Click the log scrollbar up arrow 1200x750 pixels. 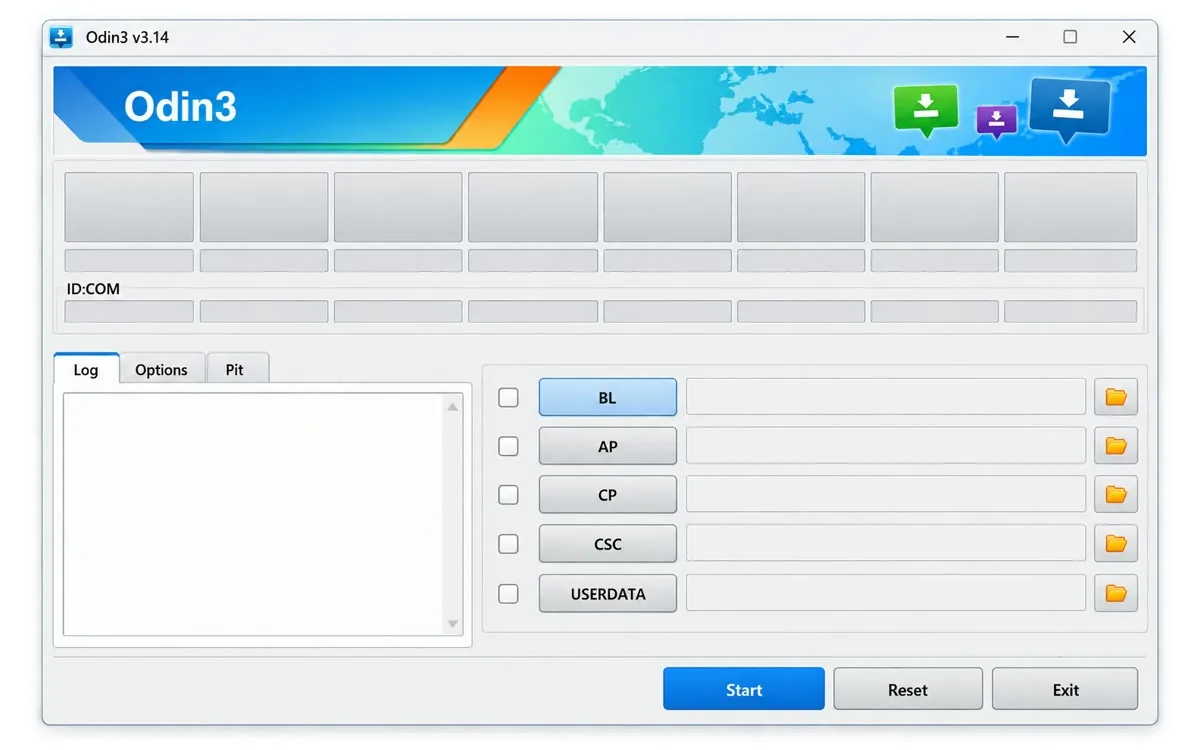[x=453, y=406]
